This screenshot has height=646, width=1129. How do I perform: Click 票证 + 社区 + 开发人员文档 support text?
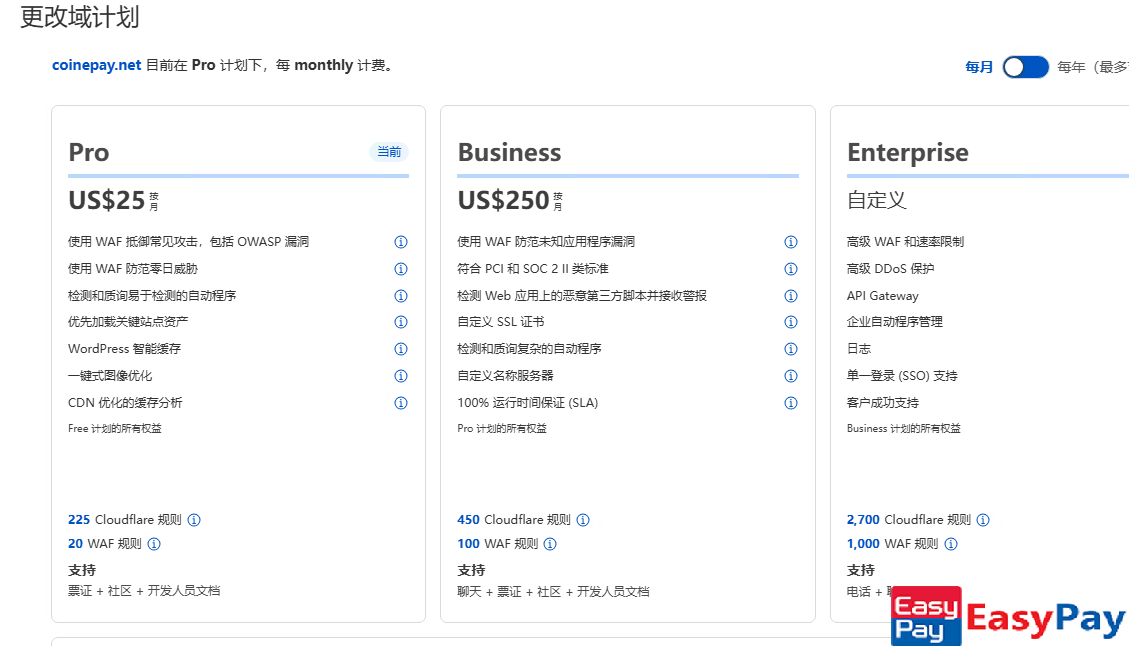coord(144,591)
